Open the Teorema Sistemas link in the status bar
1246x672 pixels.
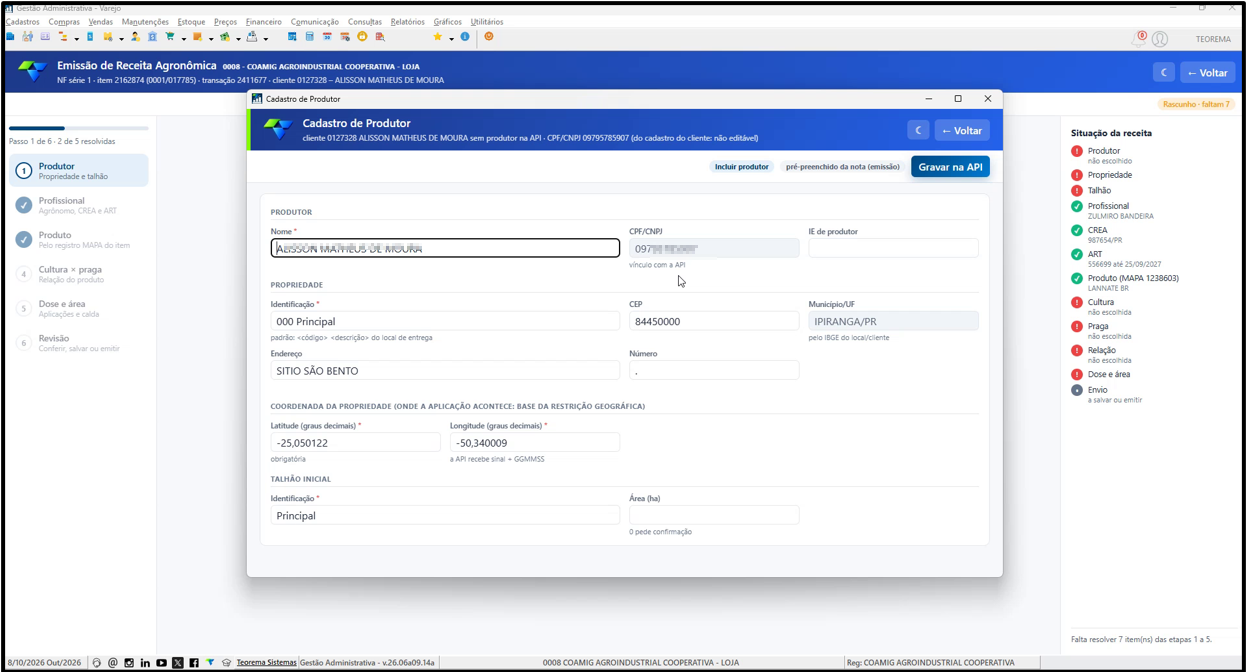[266, 663]
